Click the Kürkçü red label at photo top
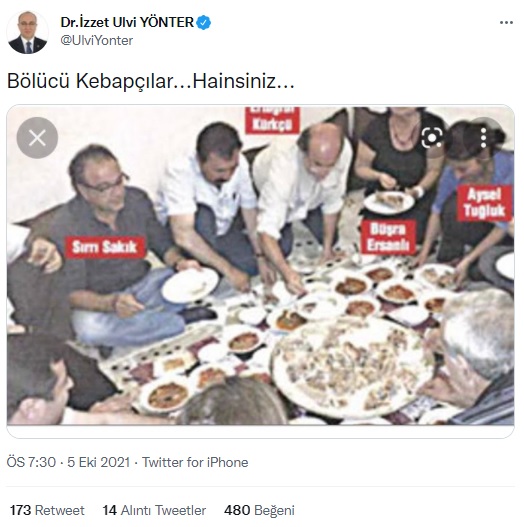 (x=272, y=121)
